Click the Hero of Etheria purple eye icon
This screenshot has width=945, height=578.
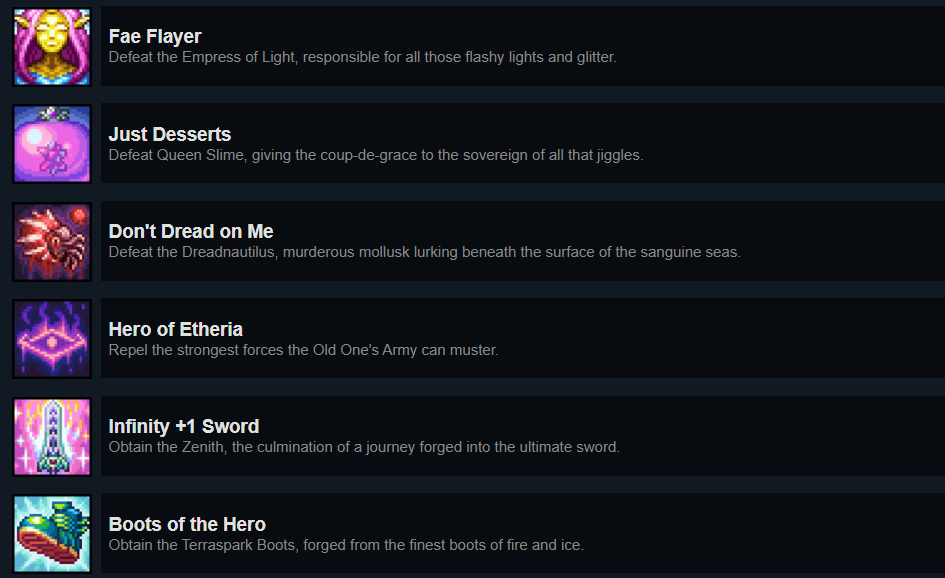52,339
